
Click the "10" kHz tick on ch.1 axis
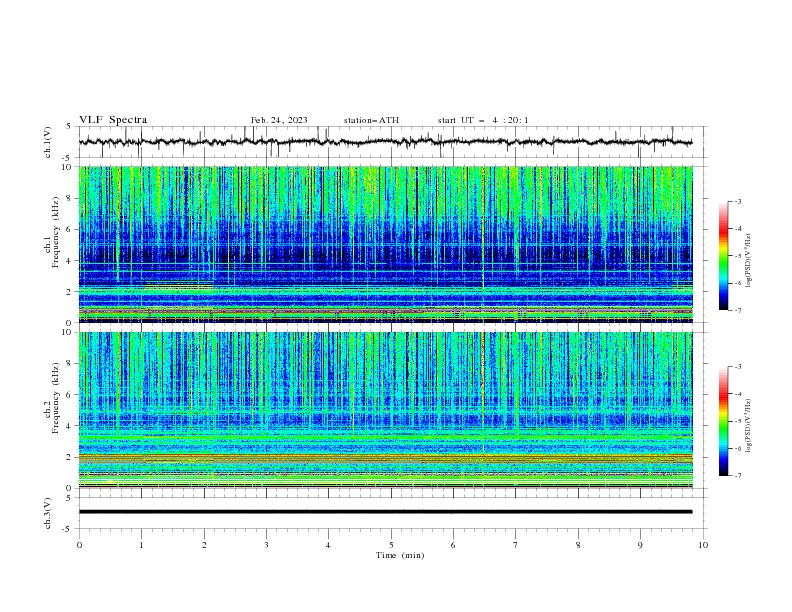click(x=67, y=167)
